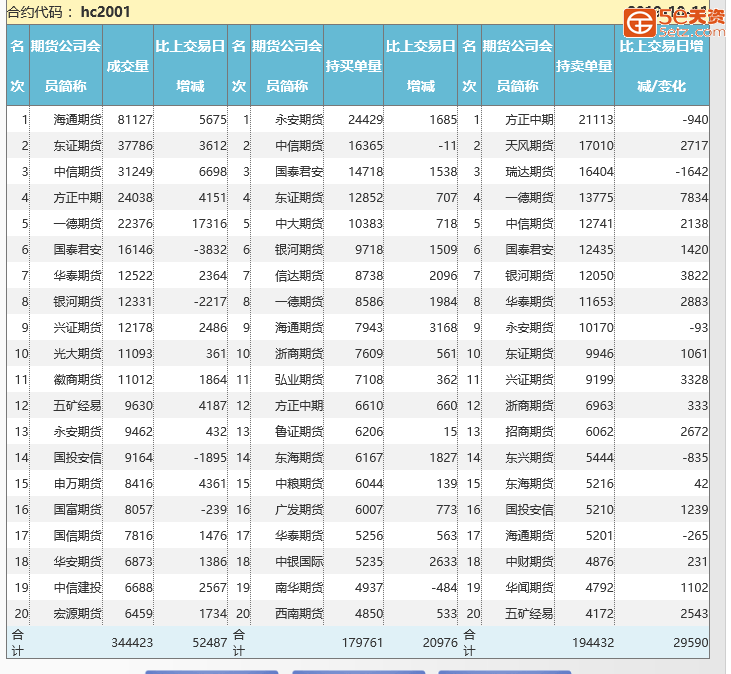Click 南华期货 cell
Image resolution: width=731 pixels, height=674 pixels.
pyautogui.click(x=299, y=588)
